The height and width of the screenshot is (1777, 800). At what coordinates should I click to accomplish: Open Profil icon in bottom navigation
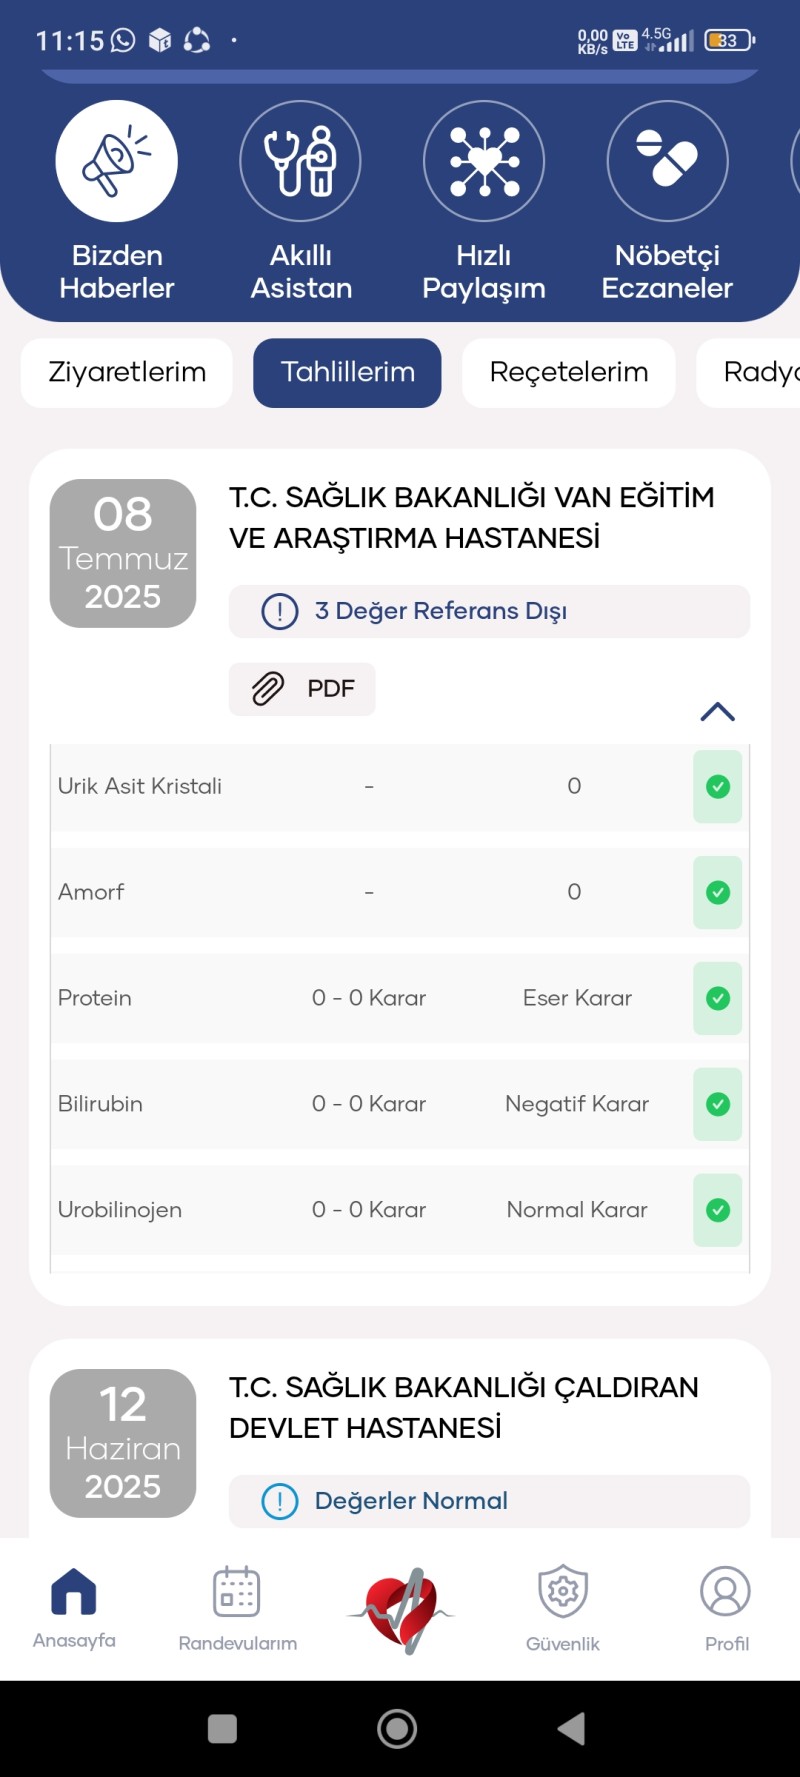726,1591
